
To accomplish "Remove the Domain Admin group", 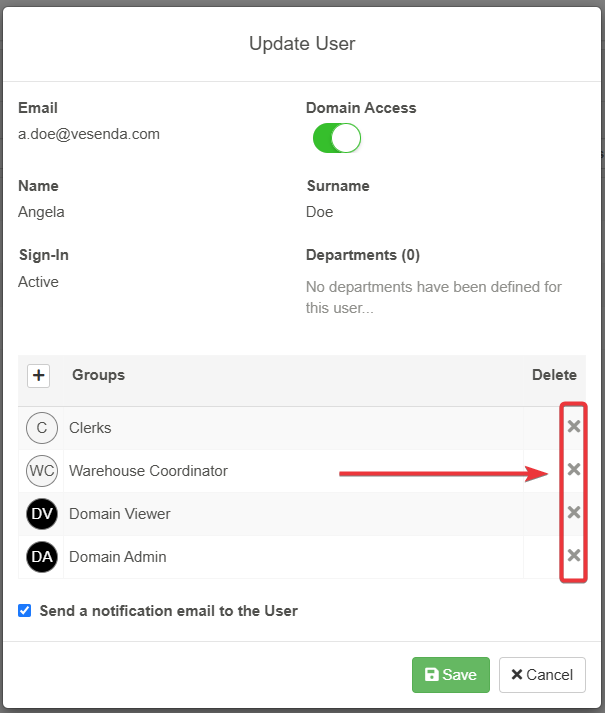I will pyautogui.click(x=574, y=555).
